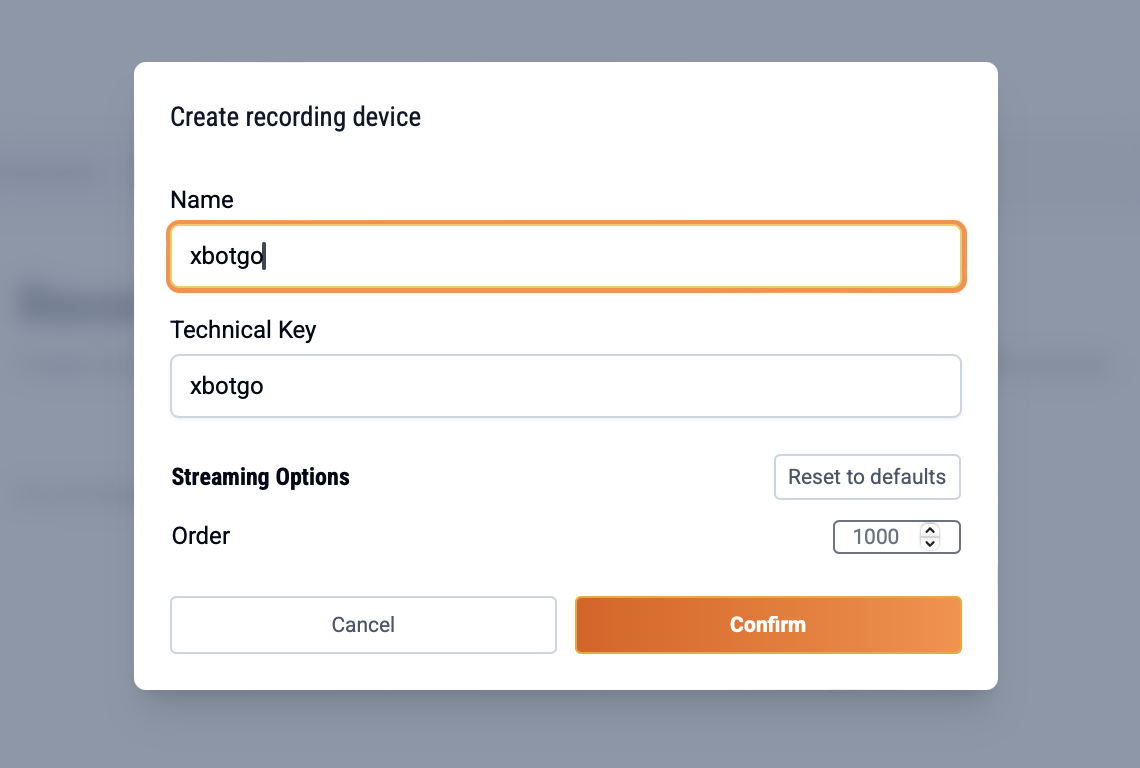Increase the Order value with up arrow
Image resolution: width=1140 pixels, height=768 pixels.
pos(930,531)
